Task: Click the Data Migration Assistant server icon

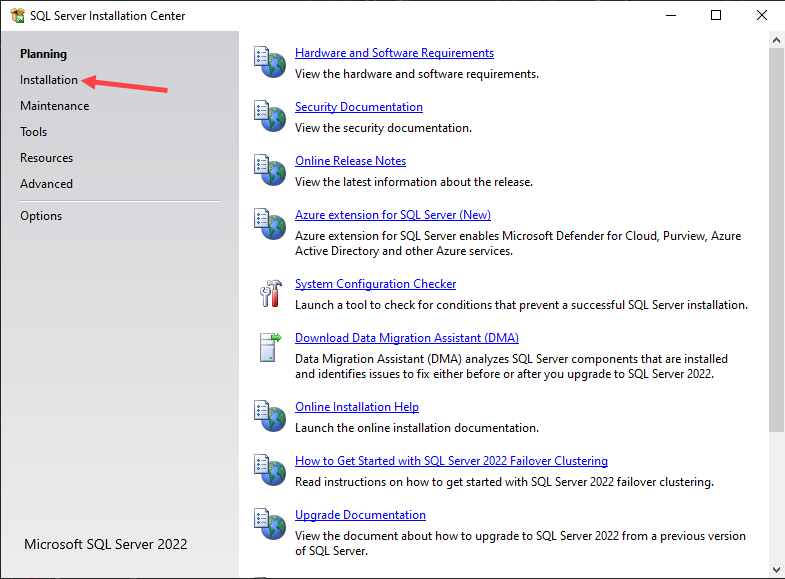Action: pos(270,347)
